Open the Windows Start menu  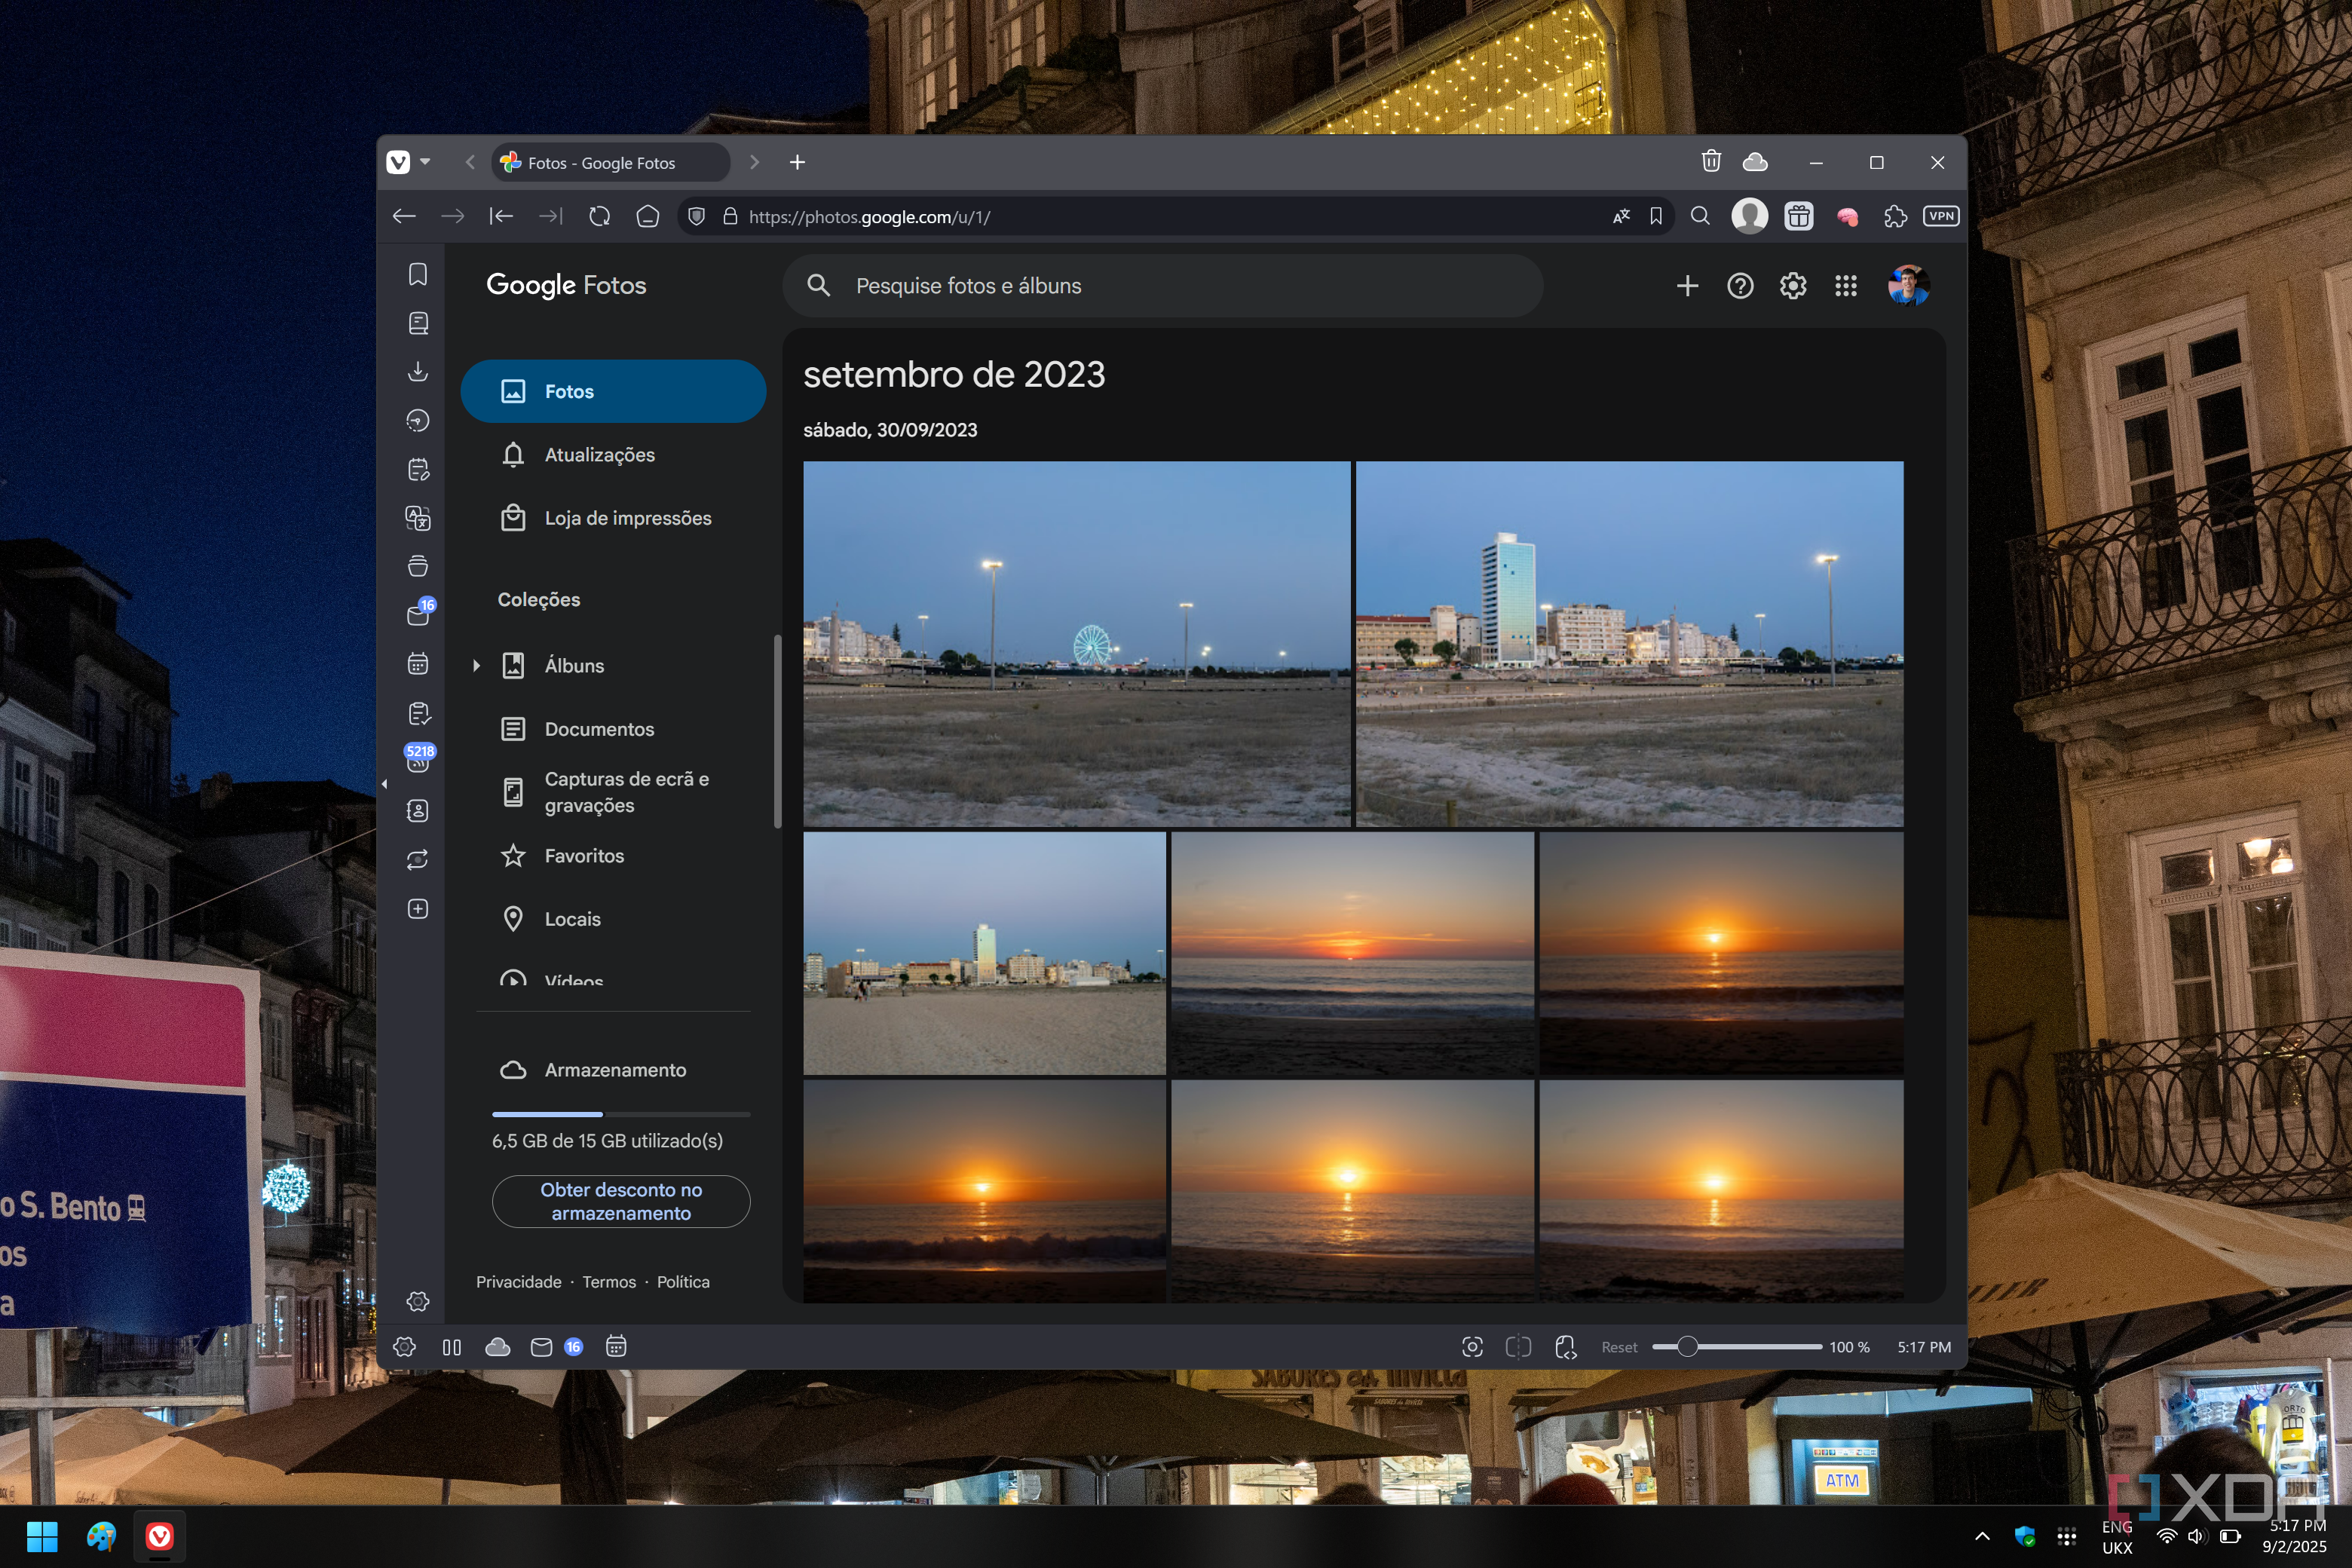point(42,1536)
